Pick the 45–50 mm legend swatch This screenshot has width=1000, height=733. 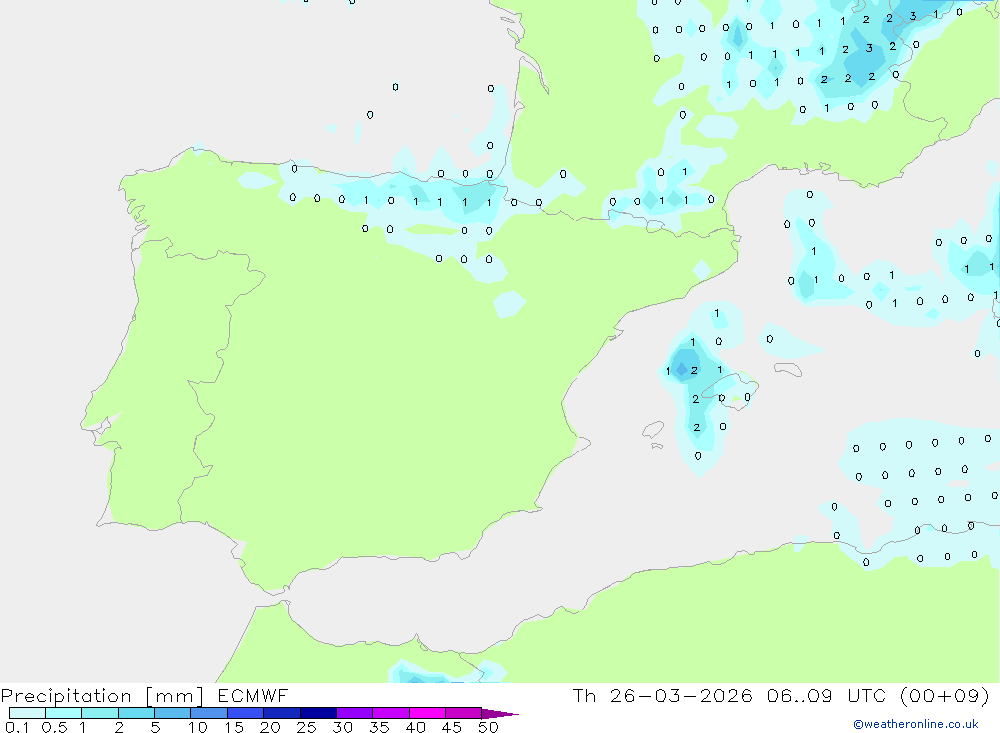[464, 713]
